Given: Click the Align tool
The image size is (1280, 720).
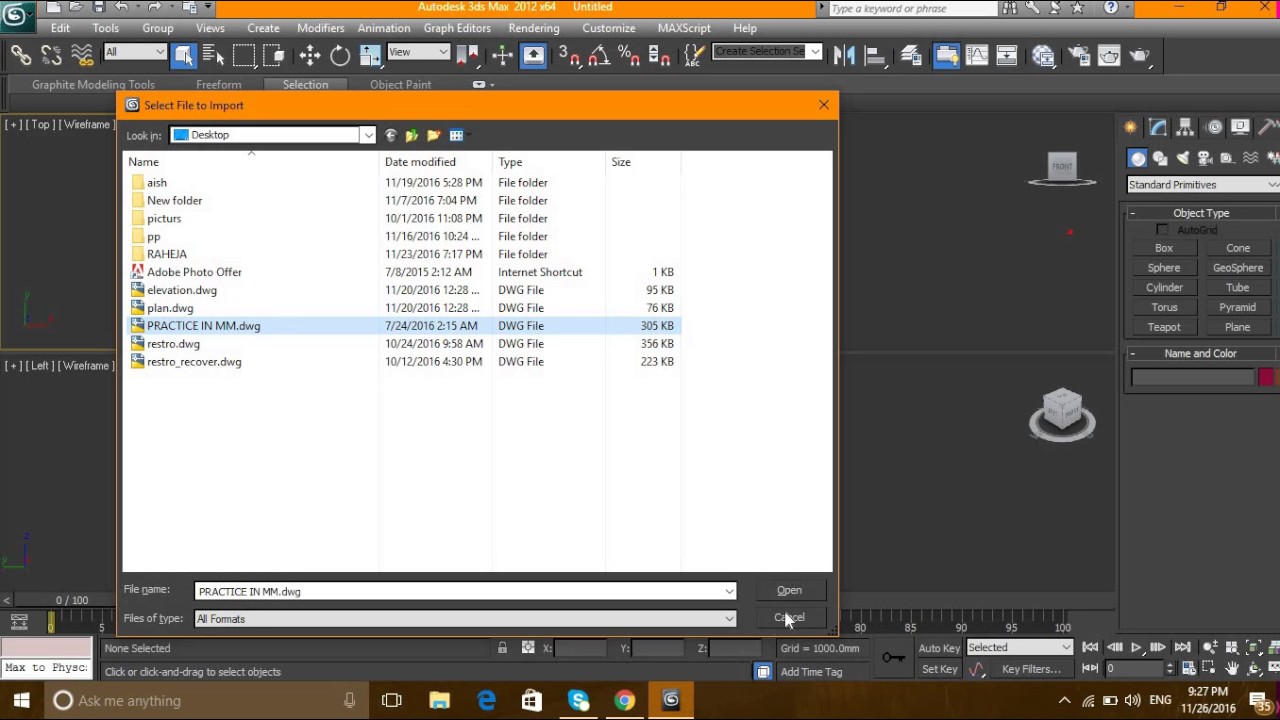Looking at the screenshot, I should pyautogui.click(x=874, y=55).
